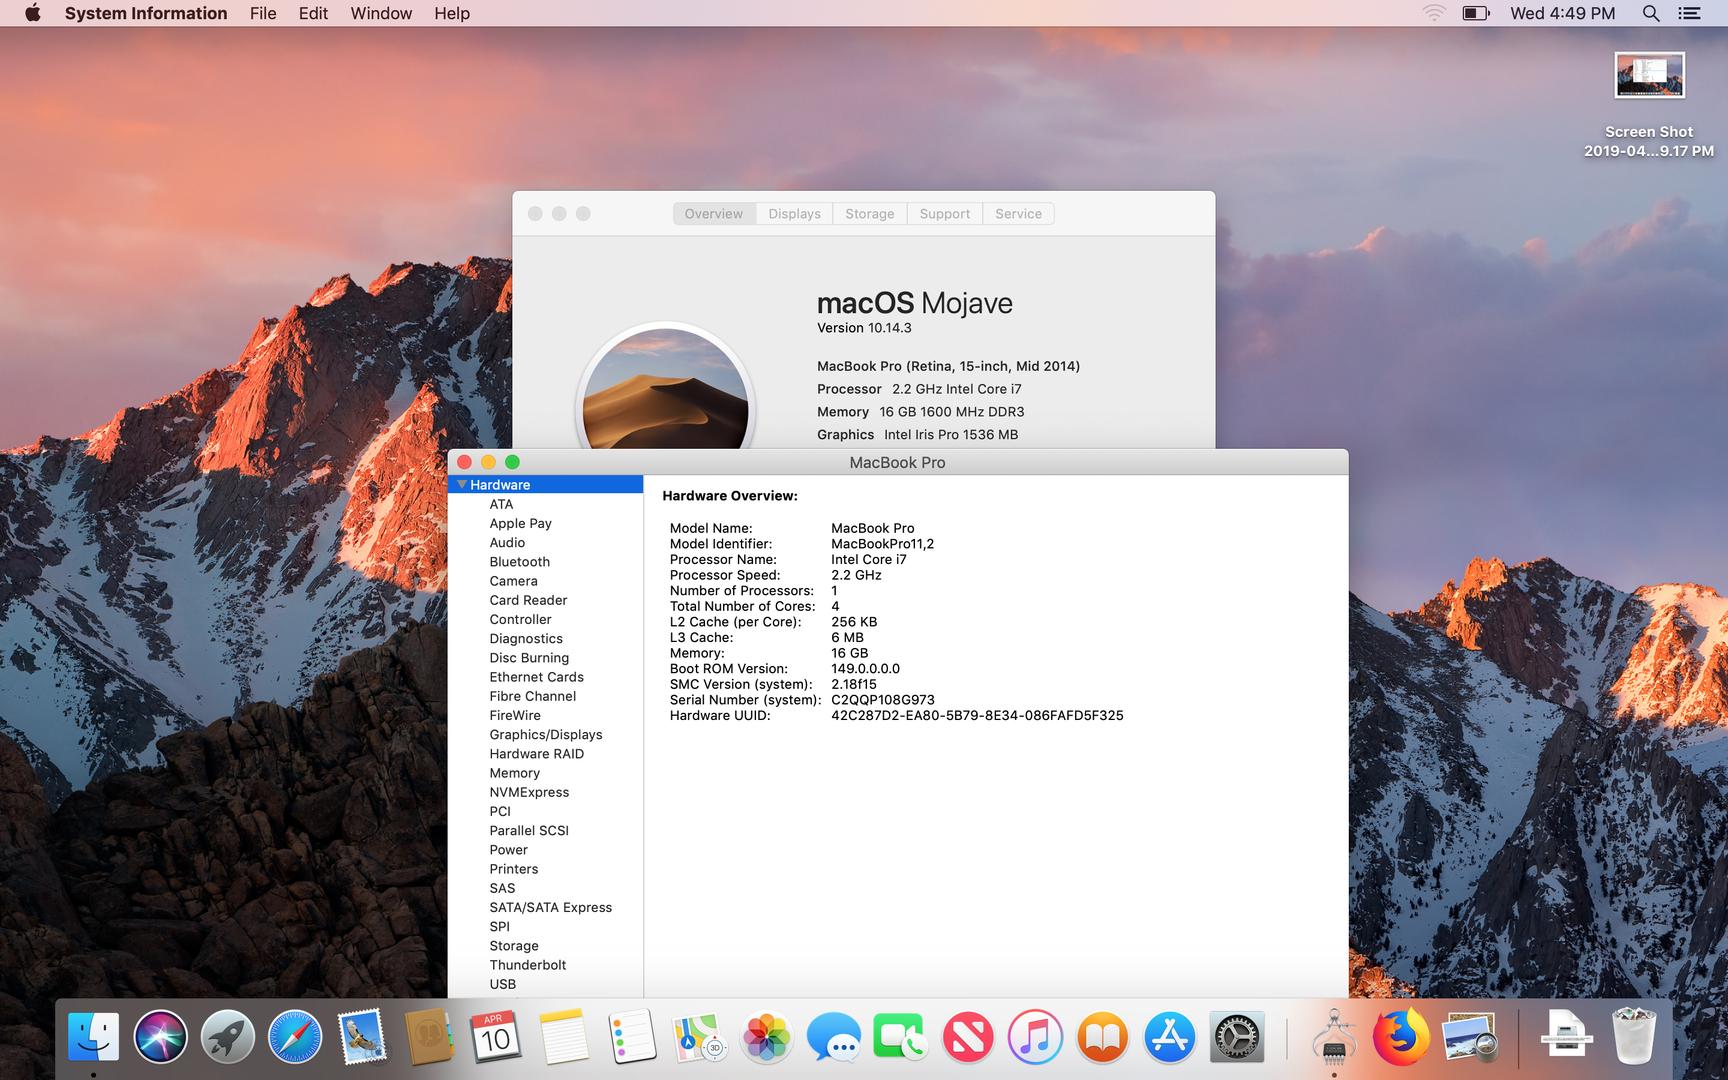Open Apple menu logo
The image size is (1728, 1080).
click(x=32, y=13)
